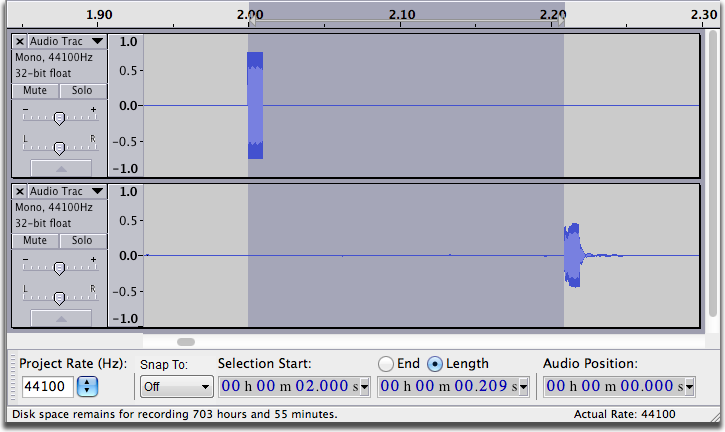Screen dimensions: 725x432
Task: Click the Project Rate stepper arrows
Action: [x=87, y=386]
